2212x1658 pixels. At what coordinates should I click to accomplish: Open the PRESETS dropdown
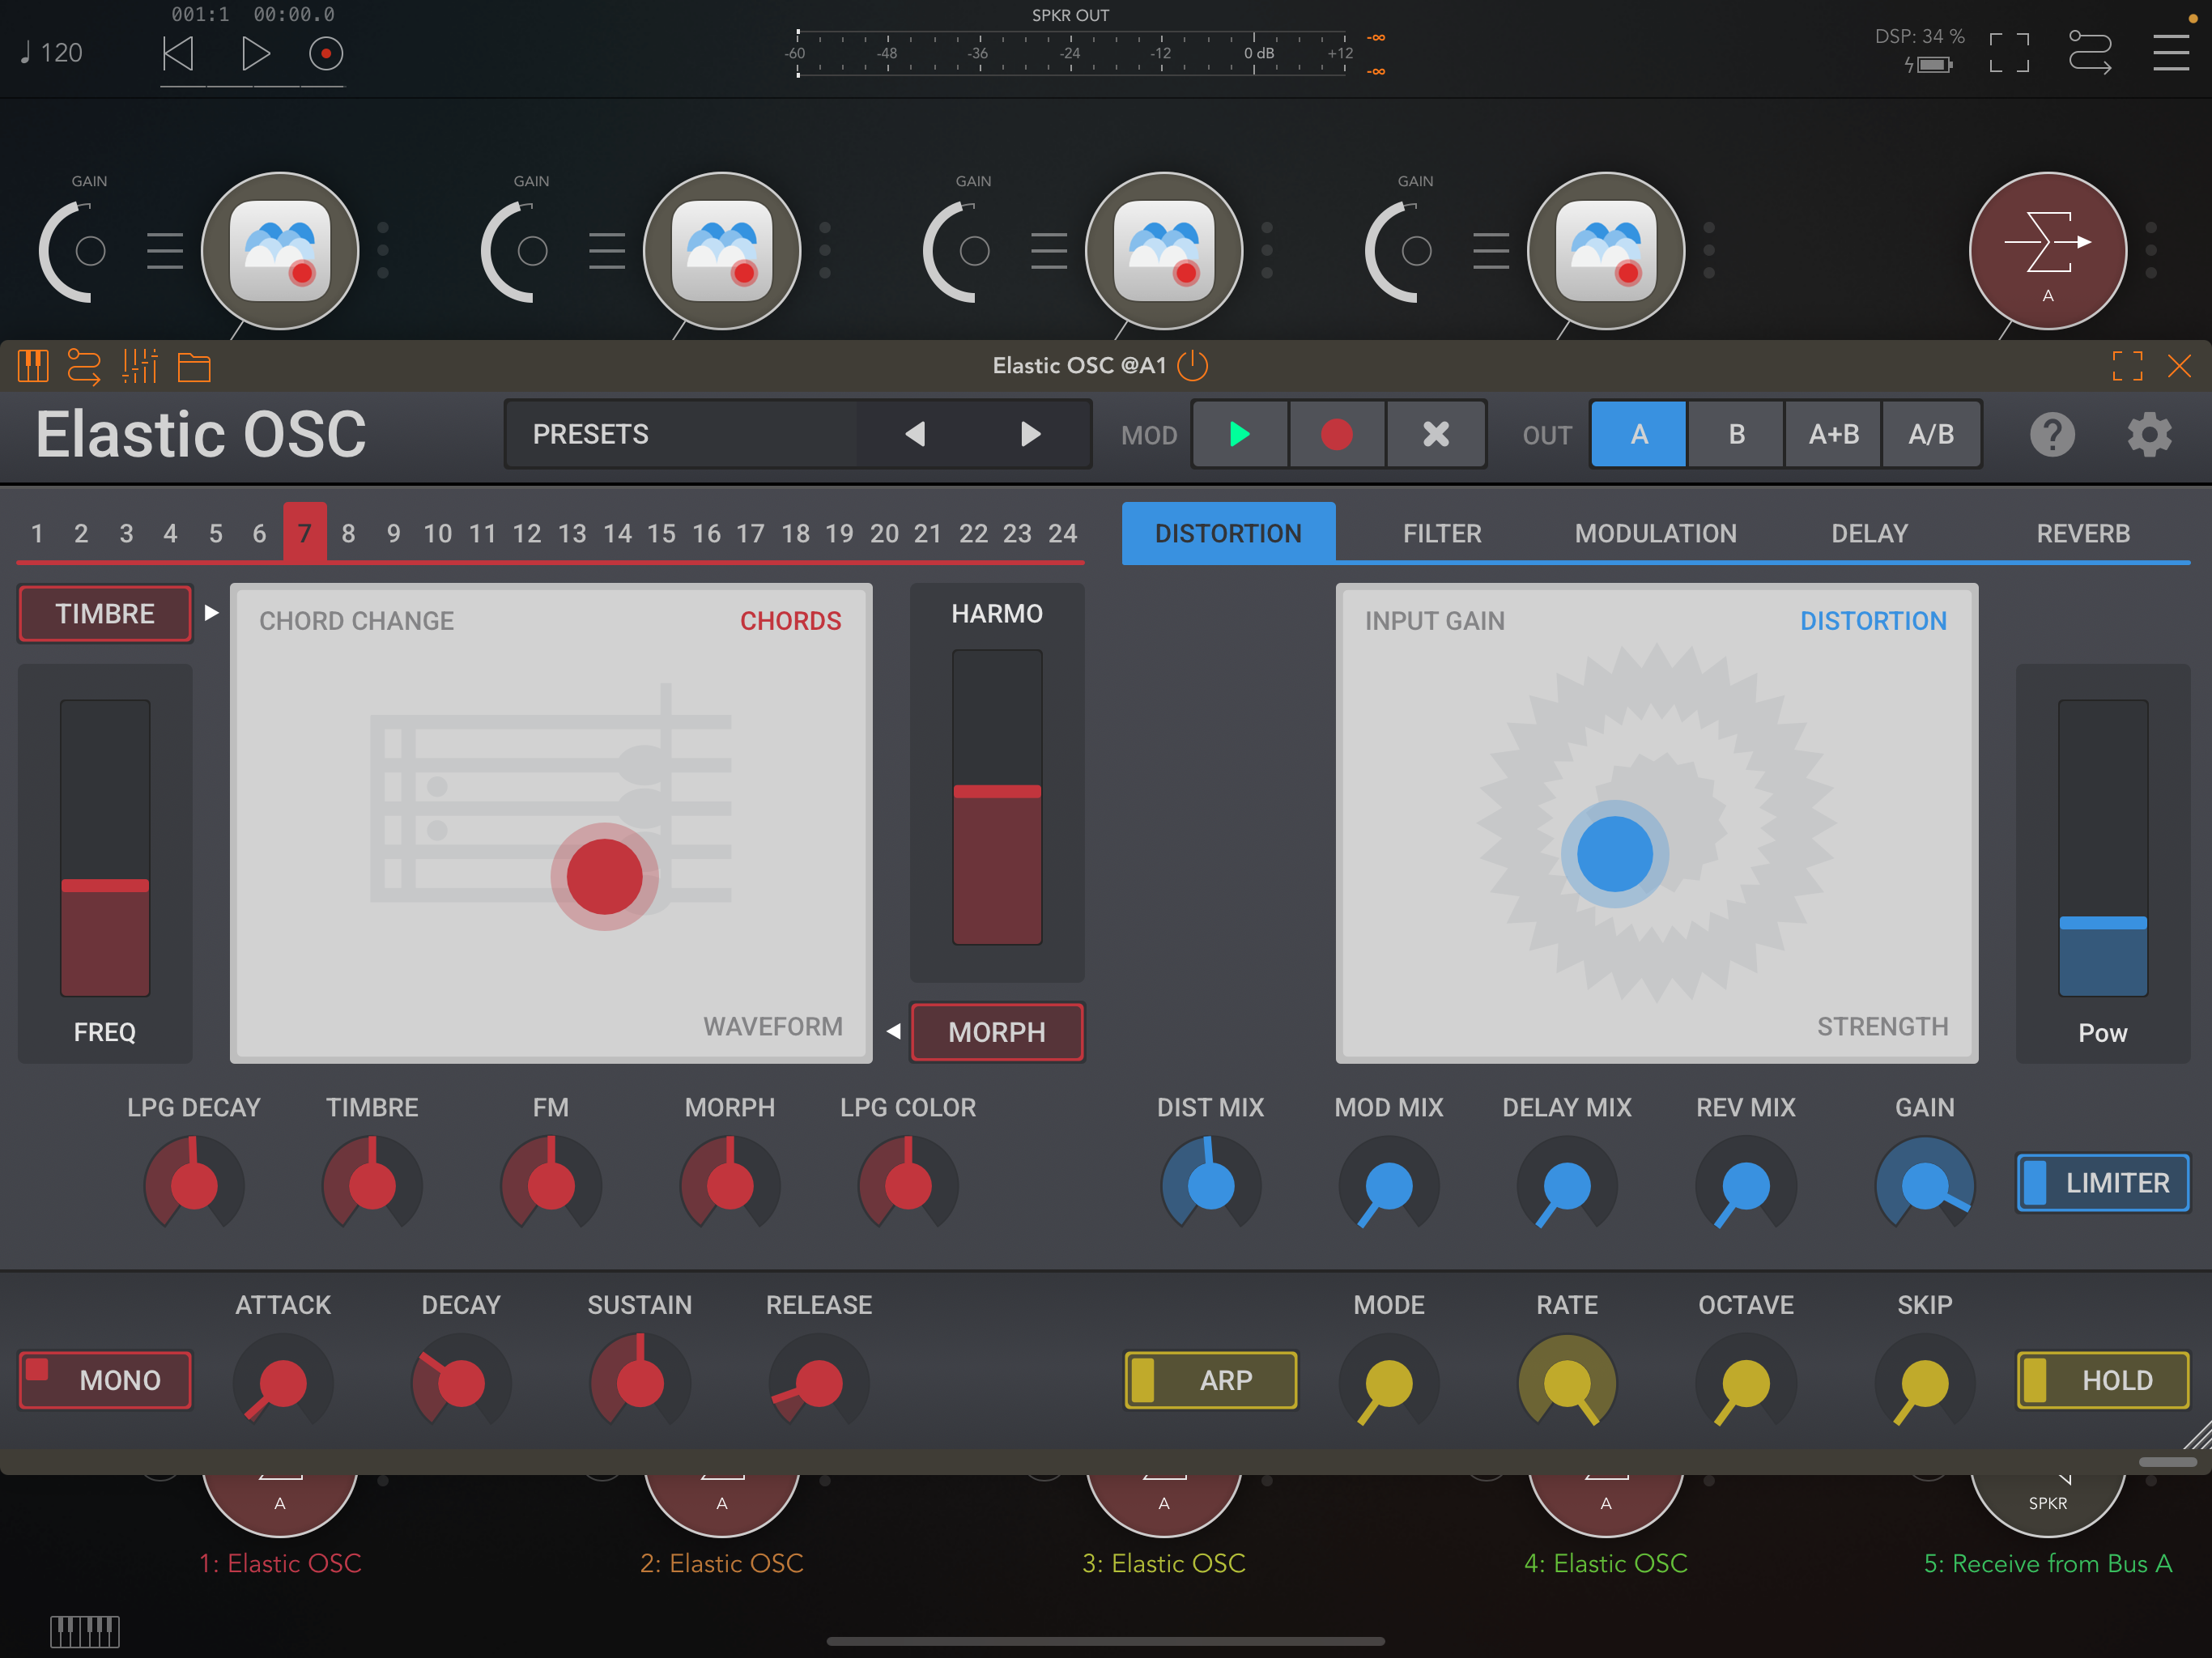tap(681, 434)
